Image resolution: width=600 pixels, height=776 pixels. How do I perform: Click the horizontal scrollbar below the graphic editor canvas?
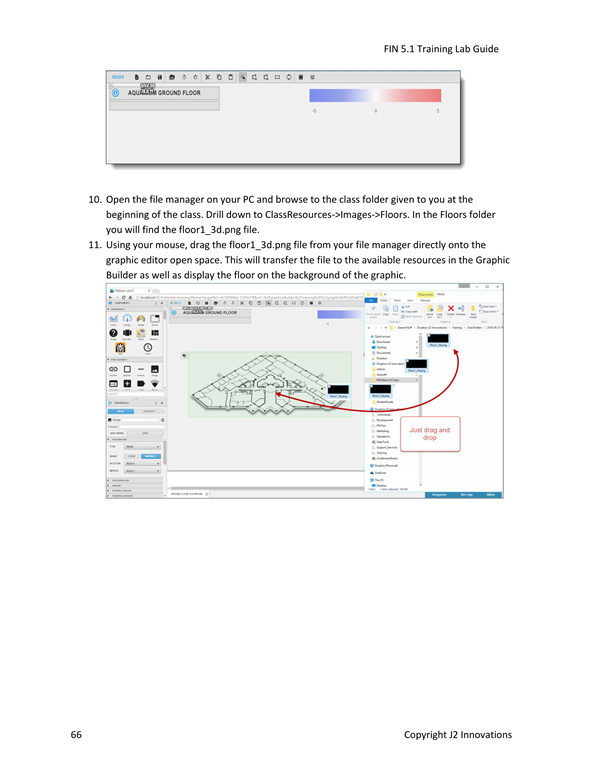point(266,488)
